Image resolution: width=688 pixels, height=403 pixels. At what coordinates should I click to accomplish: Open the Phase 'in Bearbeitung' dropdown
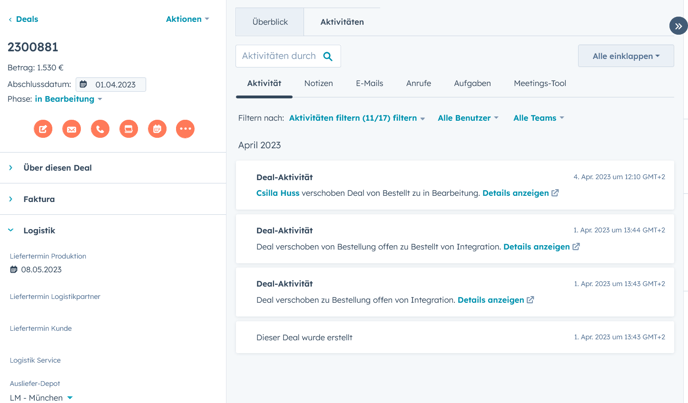pyautogui.click(x=69, y=99)
